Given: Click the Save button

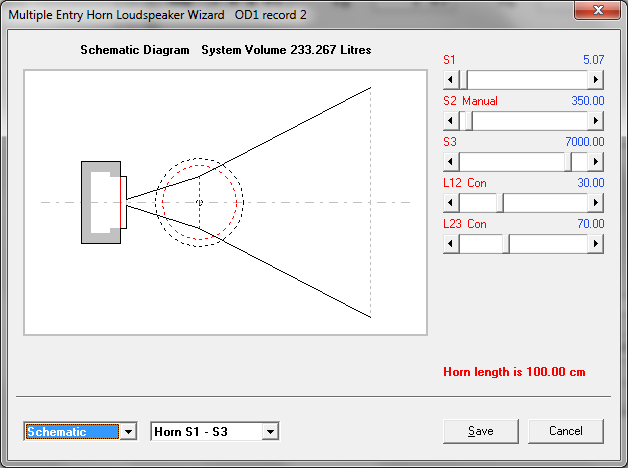Looking at the screenshot, I should [481, 431].
